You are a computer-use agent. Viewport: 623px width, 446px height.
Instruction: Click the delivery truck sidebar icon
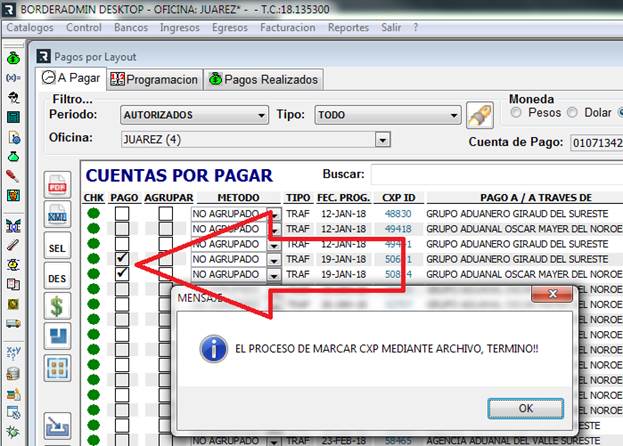click(13, 323)
